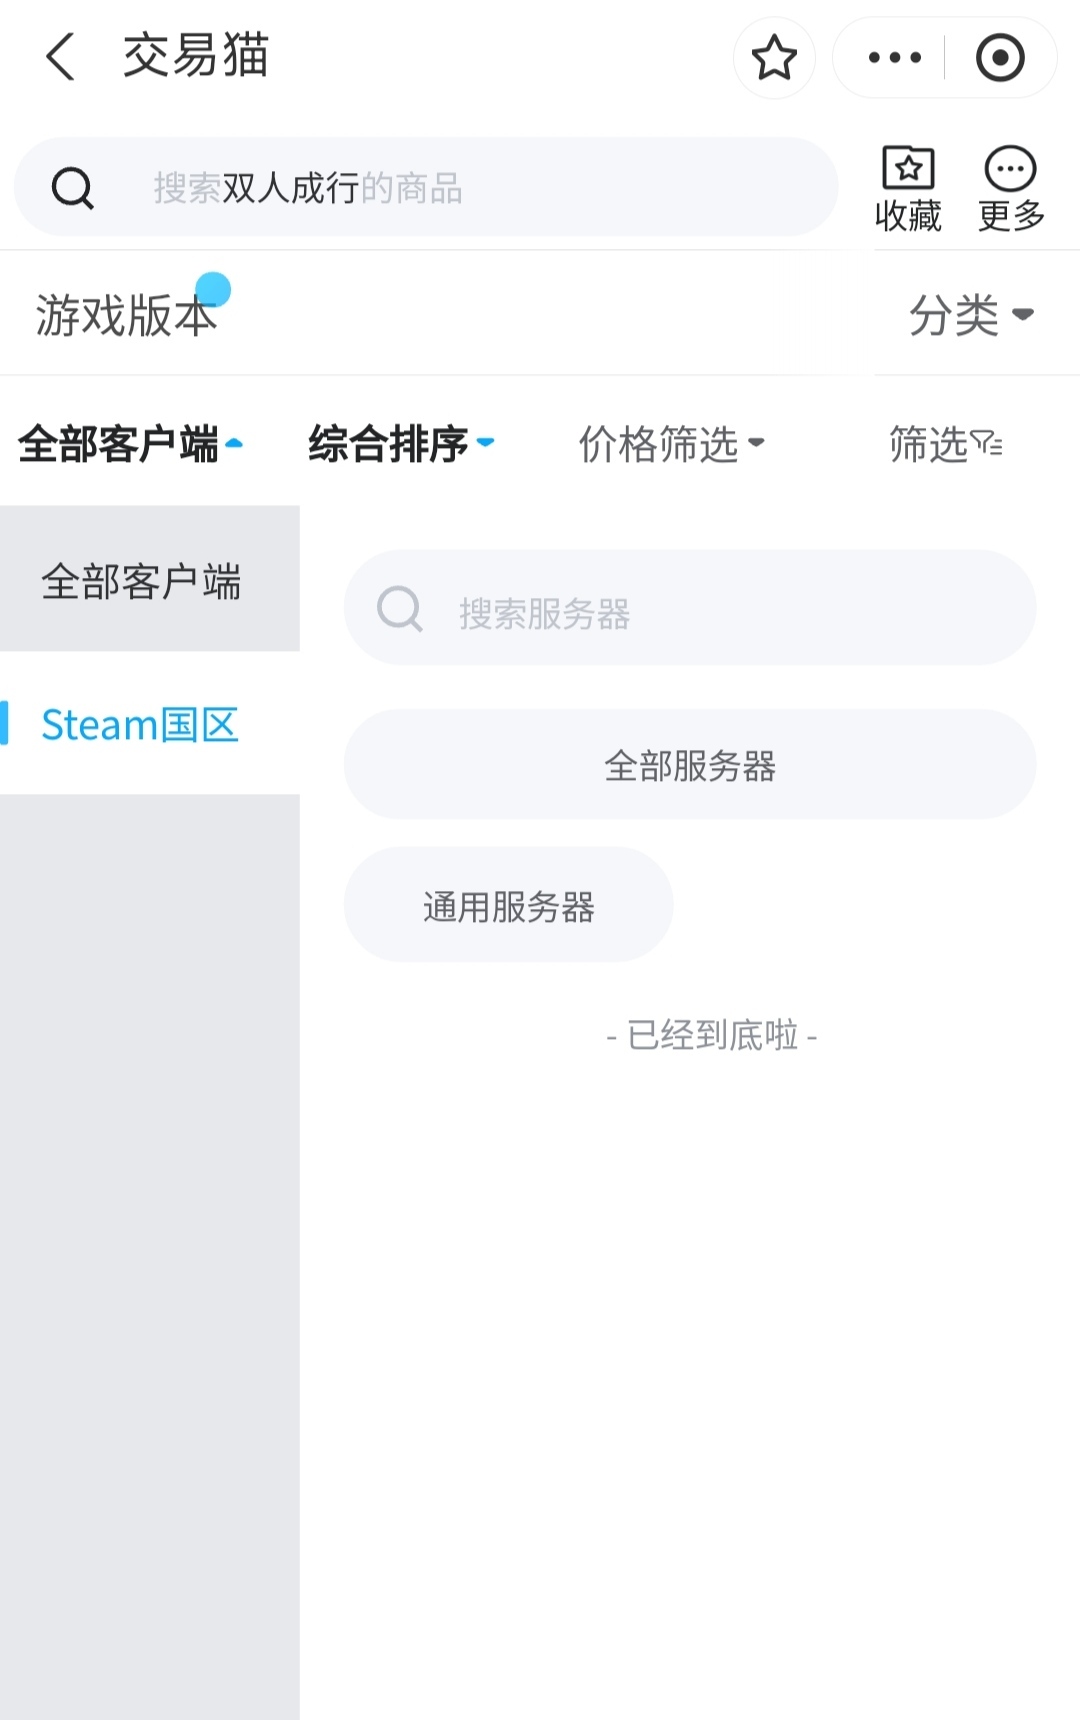Tap the magnifier icon in product search

(72, 187)
